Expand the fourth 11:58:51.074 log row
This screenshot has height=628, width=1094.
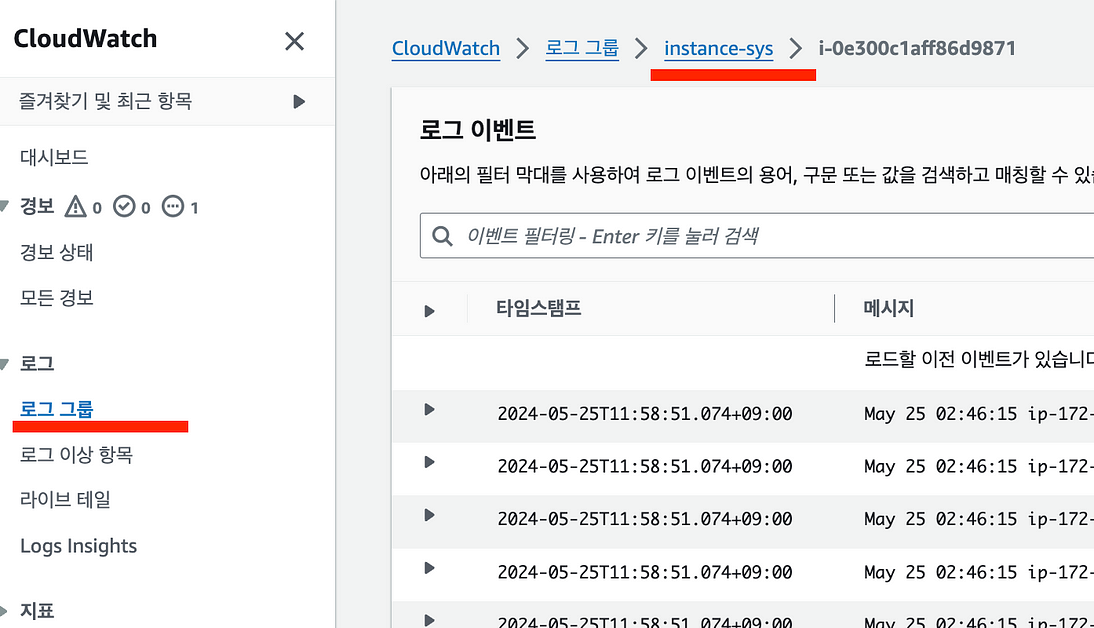(x=430, y=568)
